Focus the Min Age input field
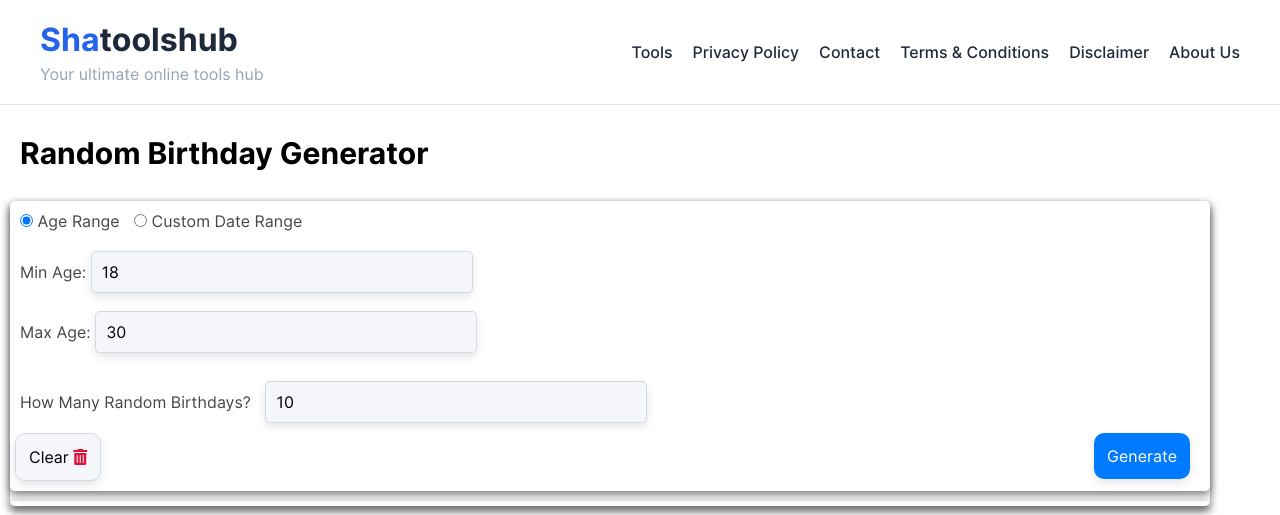The height and width of the screenshot is (515, 1280). point(282,272)
